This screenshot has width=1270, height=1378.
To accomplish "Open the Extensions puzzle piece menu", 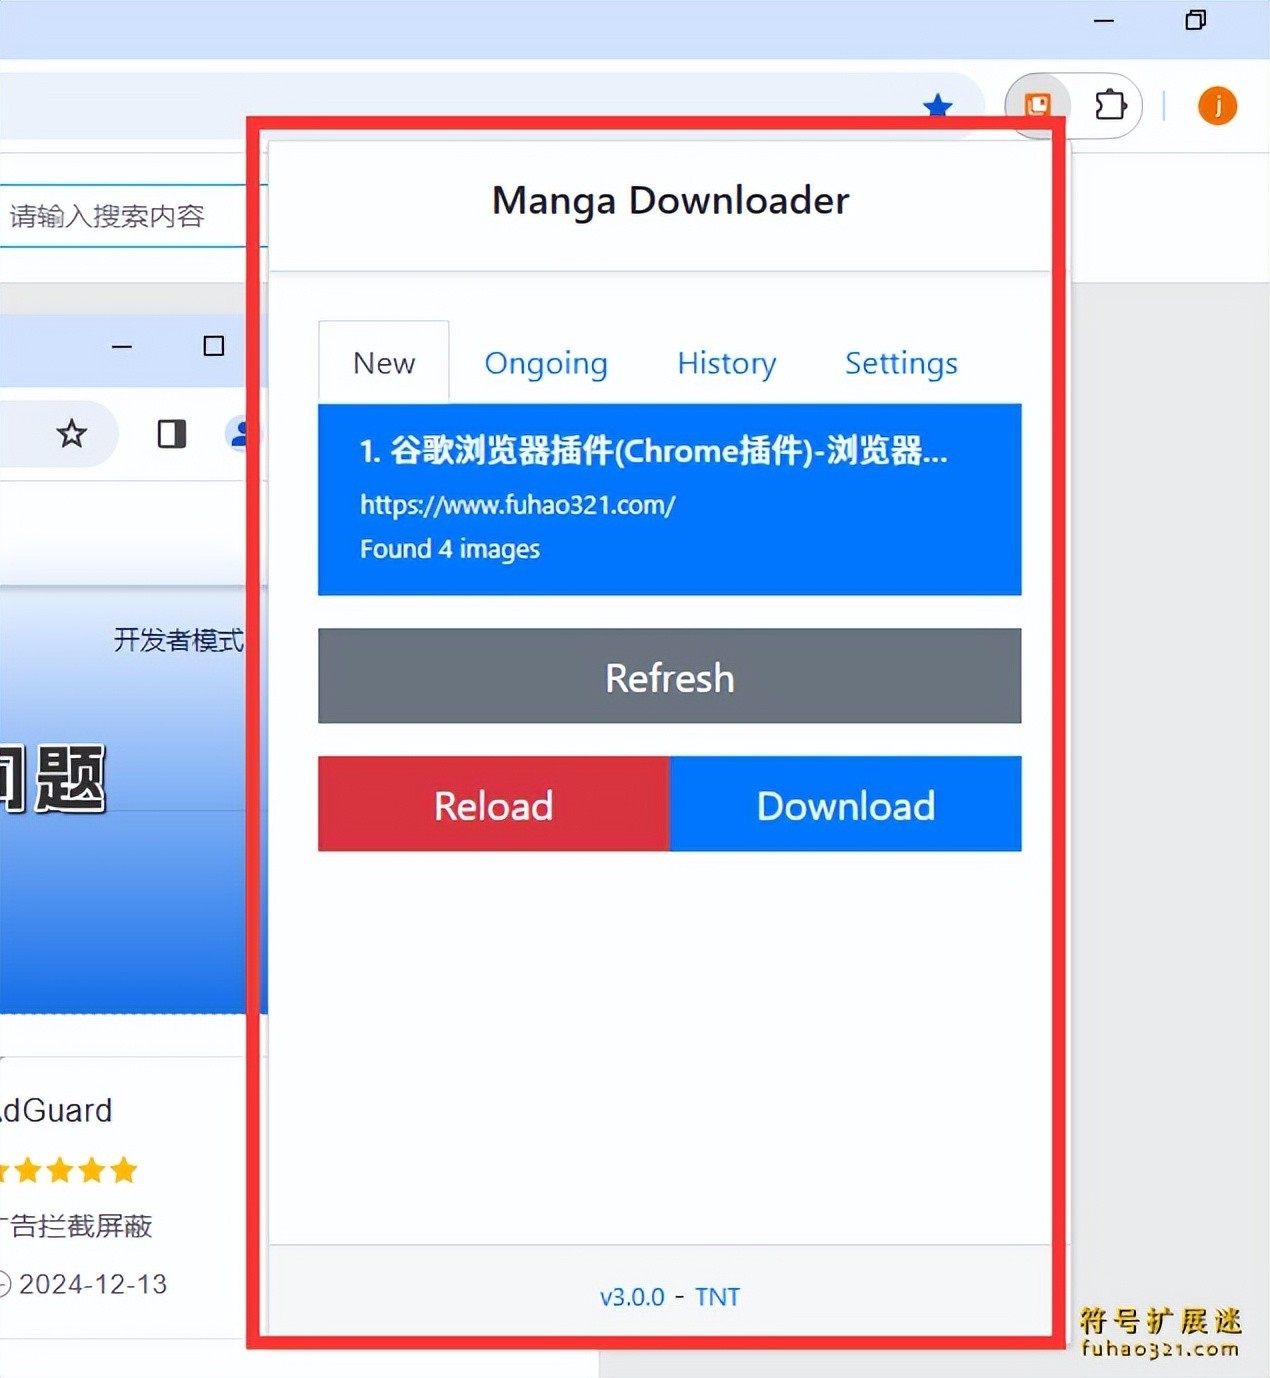I will coord(1111,105).
